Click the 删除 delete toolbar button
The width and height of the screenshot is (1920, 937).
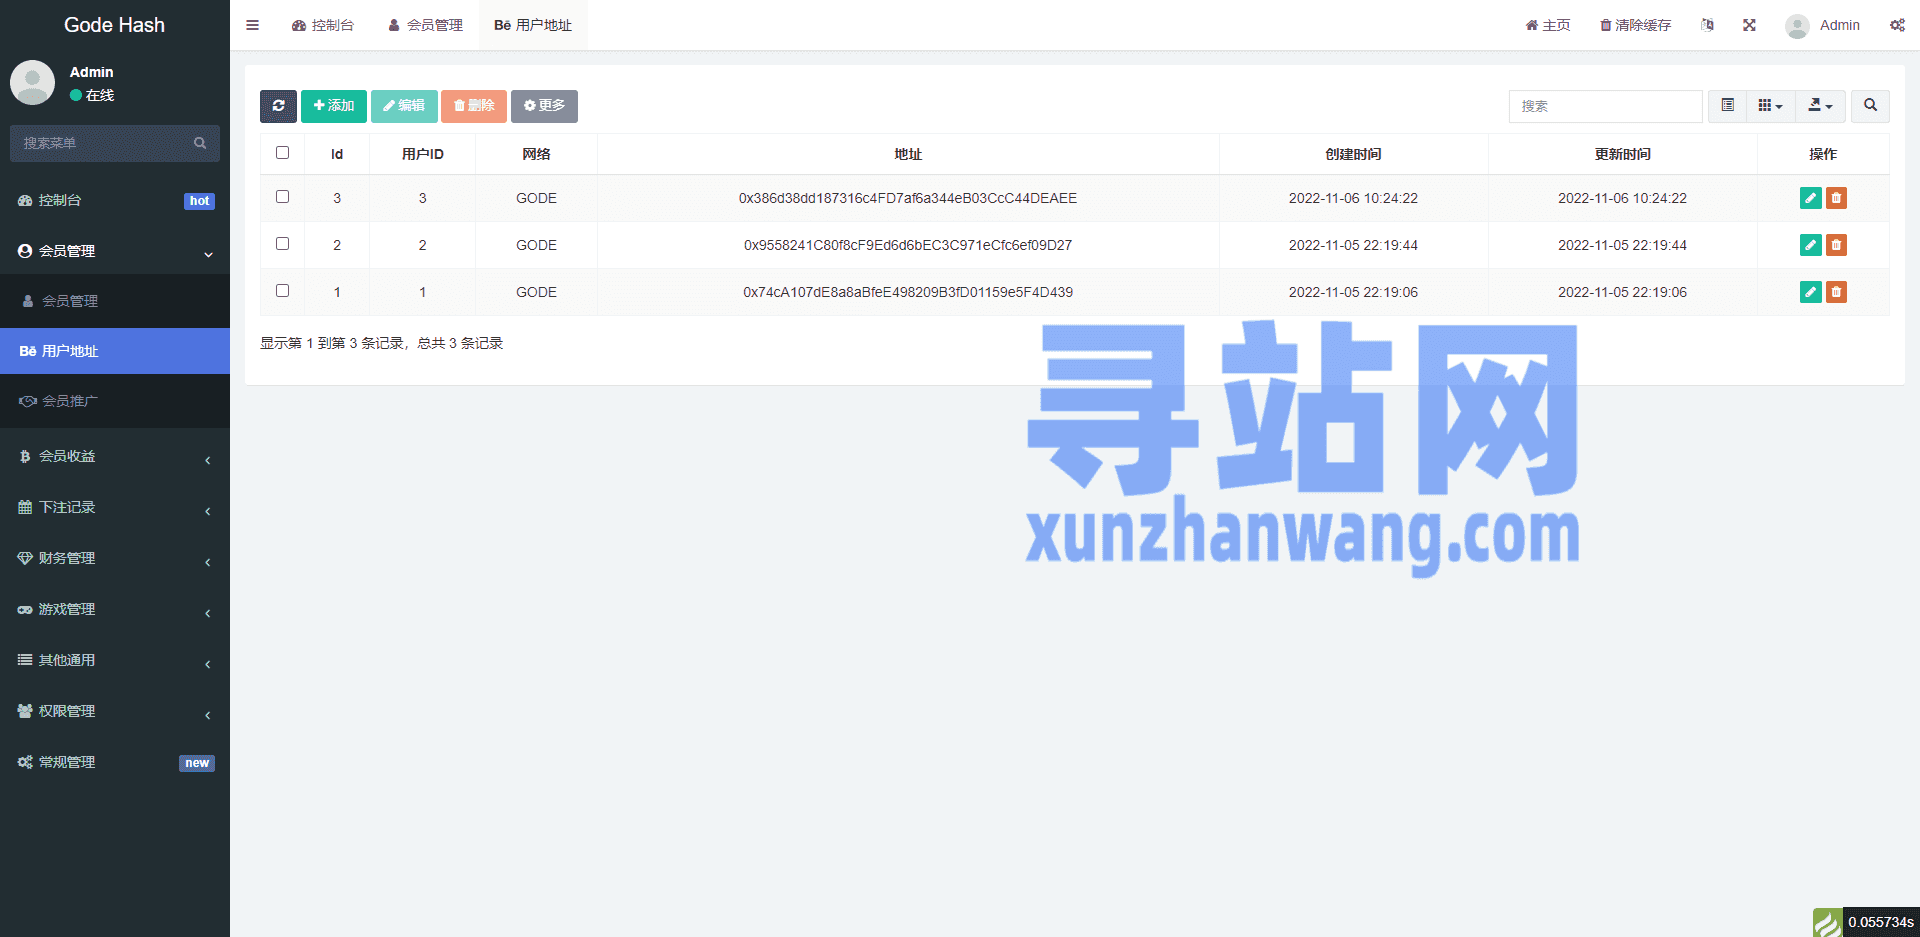pos(474,106)
